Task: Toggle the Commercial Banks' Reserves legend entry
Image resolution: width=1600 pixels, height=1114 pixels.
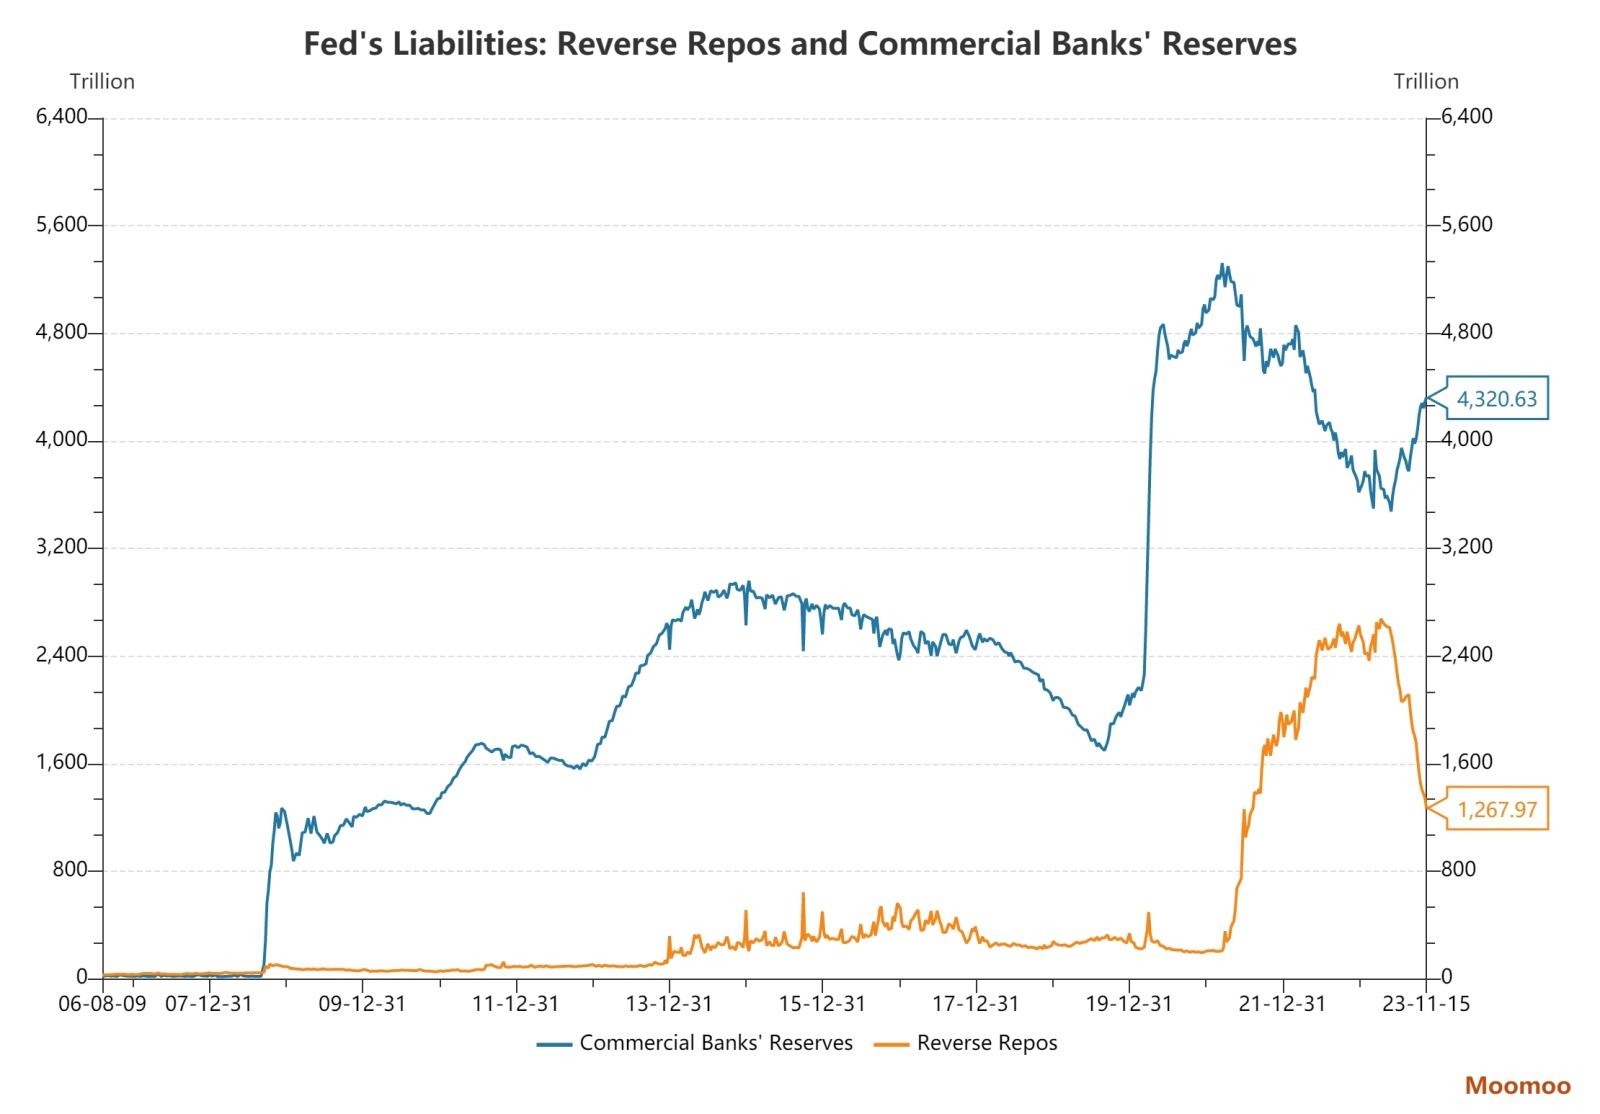Action: 715,1043
